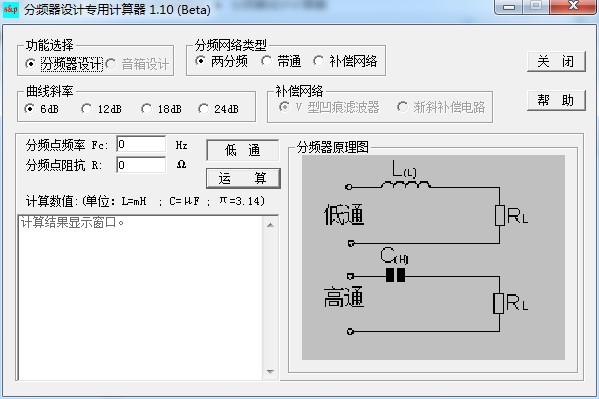
Task: Click the results scrollbar down arrow
Action: (270, 371)
